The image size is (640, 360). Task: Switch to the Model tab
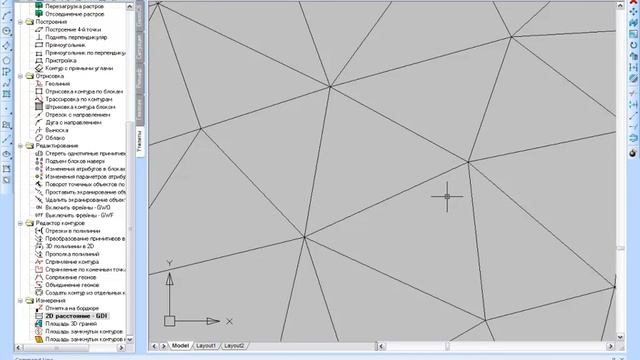click(180, 346)
